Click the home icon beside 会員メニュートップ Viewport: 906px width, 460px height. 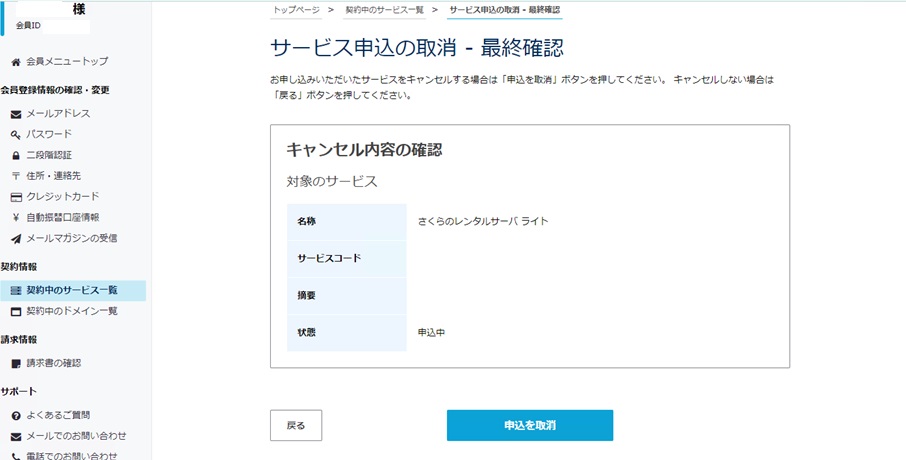pyautogui.click(x=16, y=62)
